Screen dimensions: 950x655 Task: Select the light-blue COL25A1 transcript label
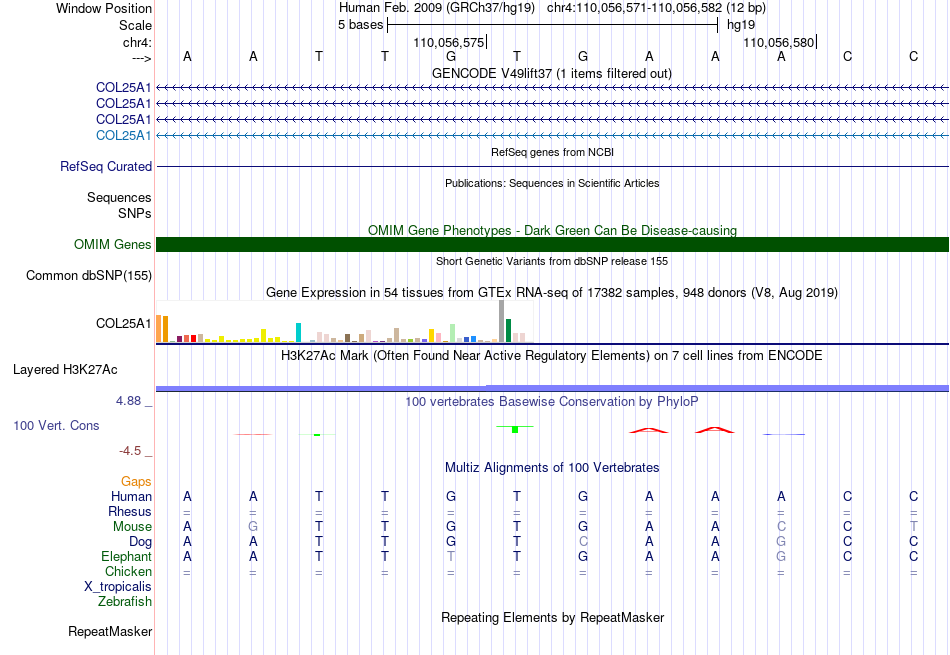(x=124, y=135)
